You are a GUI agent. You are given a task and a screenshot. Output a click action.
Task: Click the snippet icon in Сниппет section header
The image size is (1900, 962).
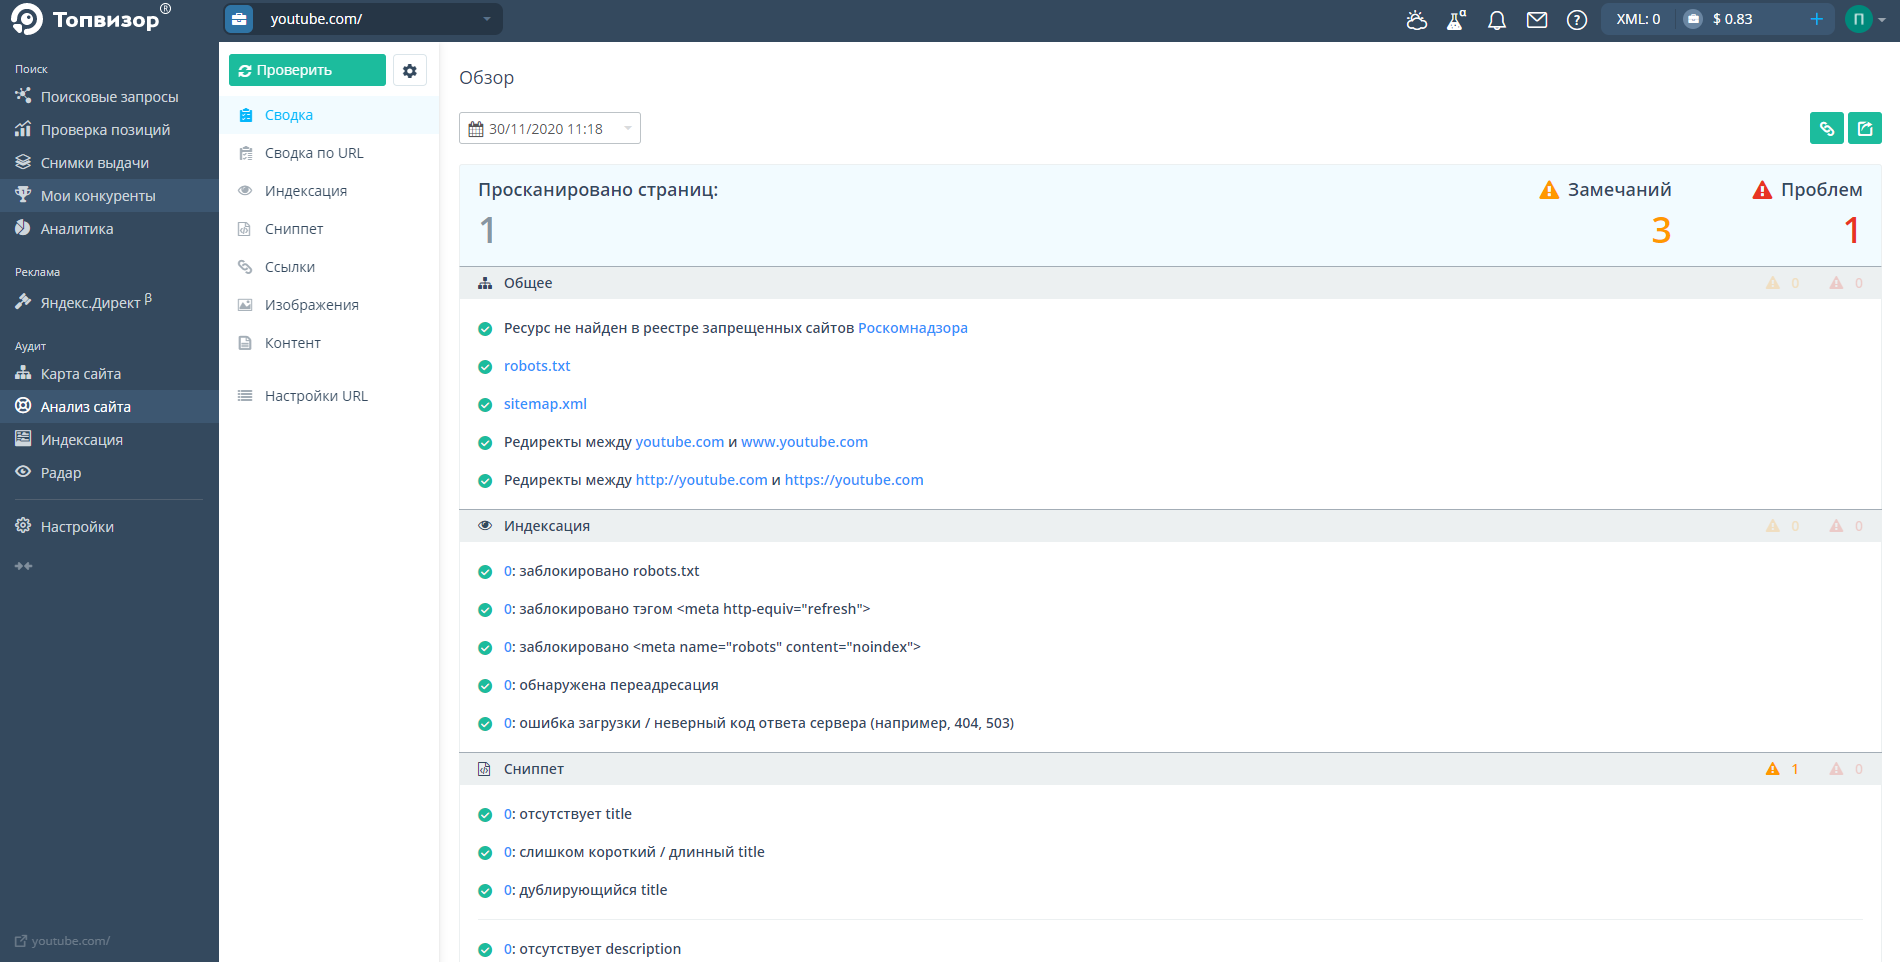click(x=485, y=769)
